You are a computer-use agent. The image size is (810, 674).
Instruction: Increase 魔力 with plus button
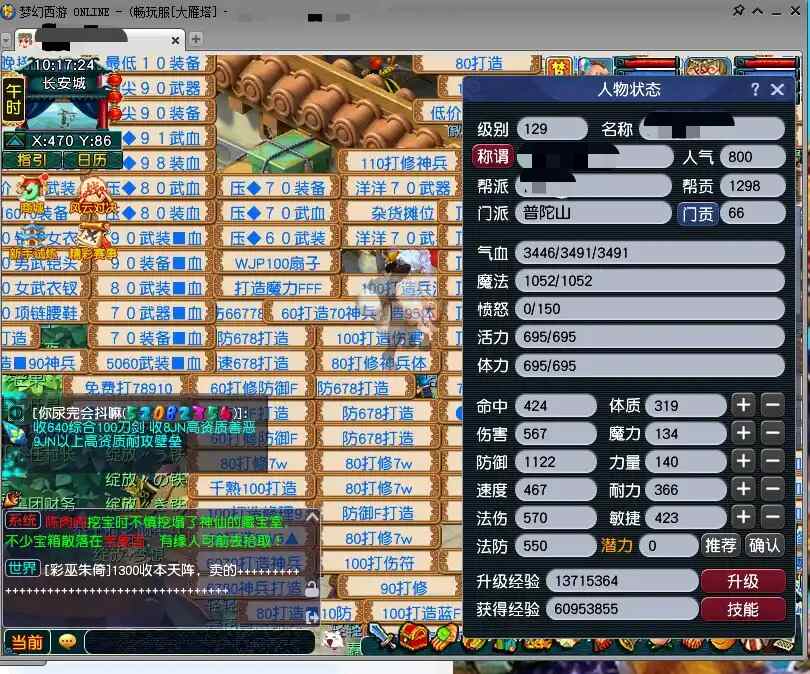pos(743,433)
